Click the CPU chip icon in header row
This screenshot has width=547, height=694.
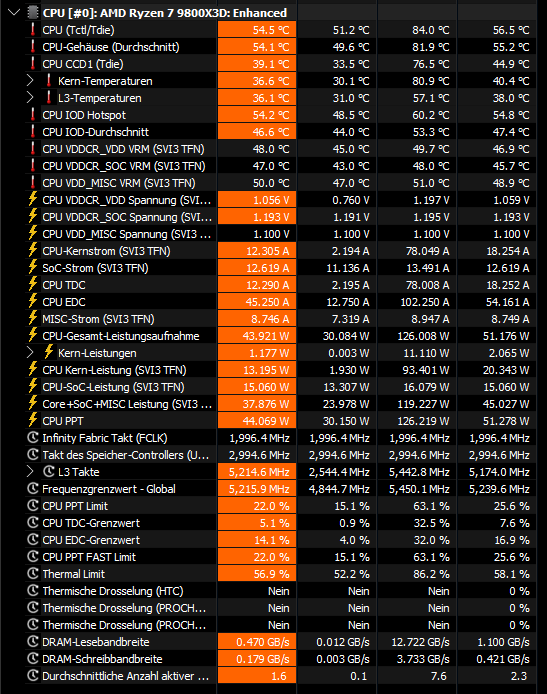[33, 12]
